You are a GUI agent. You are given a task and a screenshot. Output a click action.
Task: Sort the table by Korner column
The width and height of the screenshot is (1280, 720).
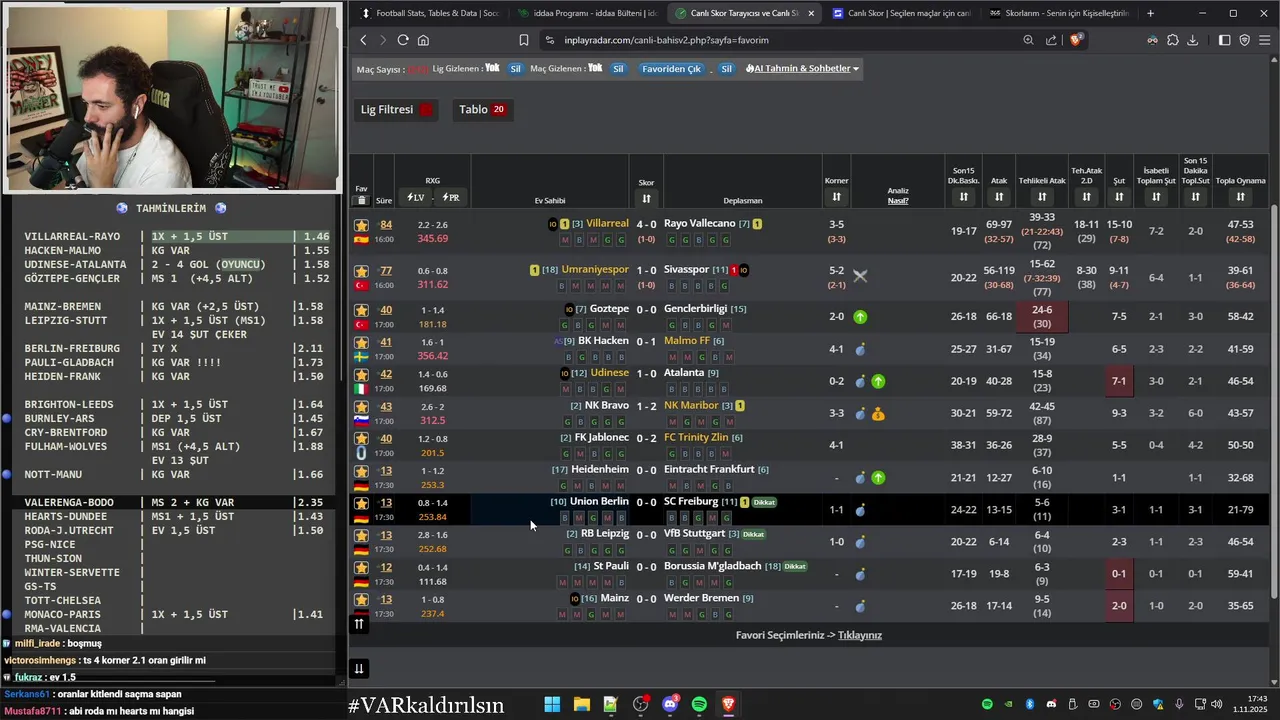coord(836,197)
